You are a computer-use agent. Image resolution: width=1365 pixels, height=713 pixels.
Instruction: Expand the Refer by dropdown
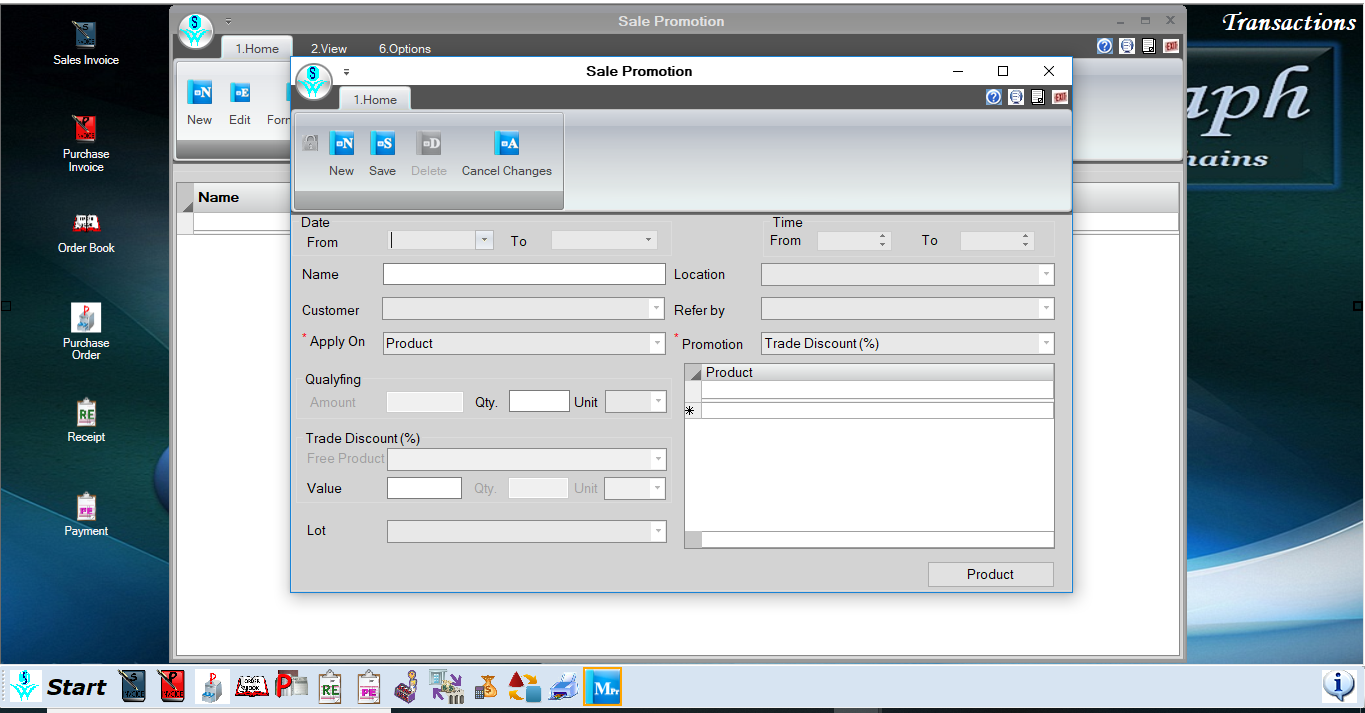[1046, 309]
